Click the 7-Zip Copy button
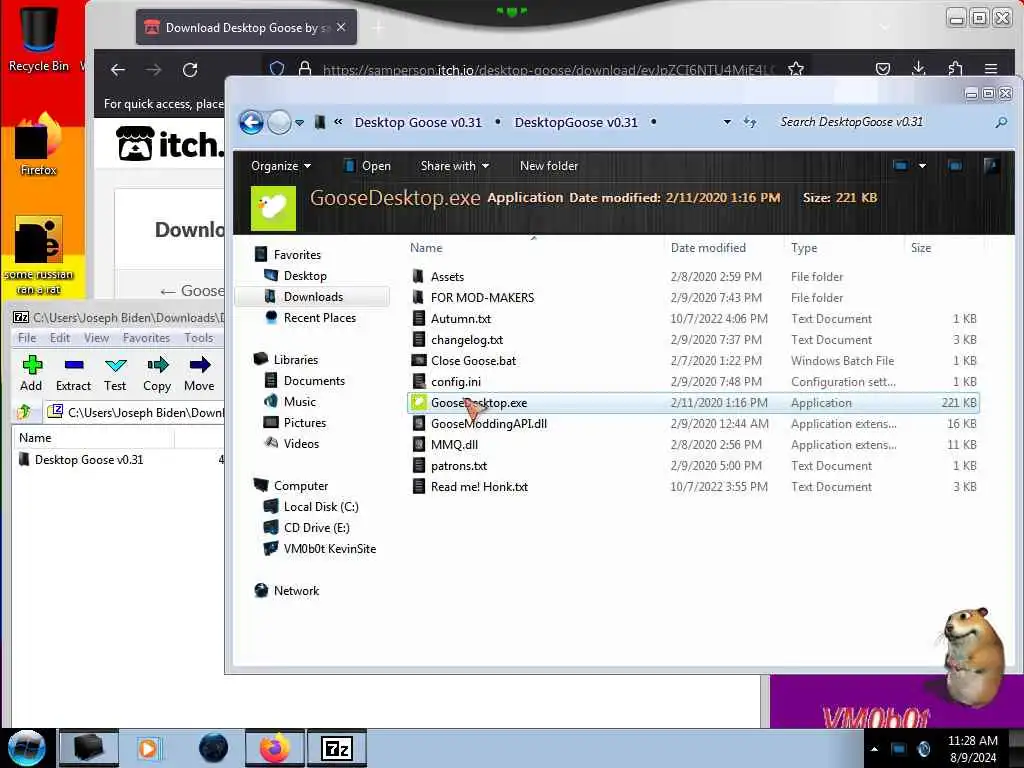This screenshot has height=768, width=1024. (x=157, y=374)
